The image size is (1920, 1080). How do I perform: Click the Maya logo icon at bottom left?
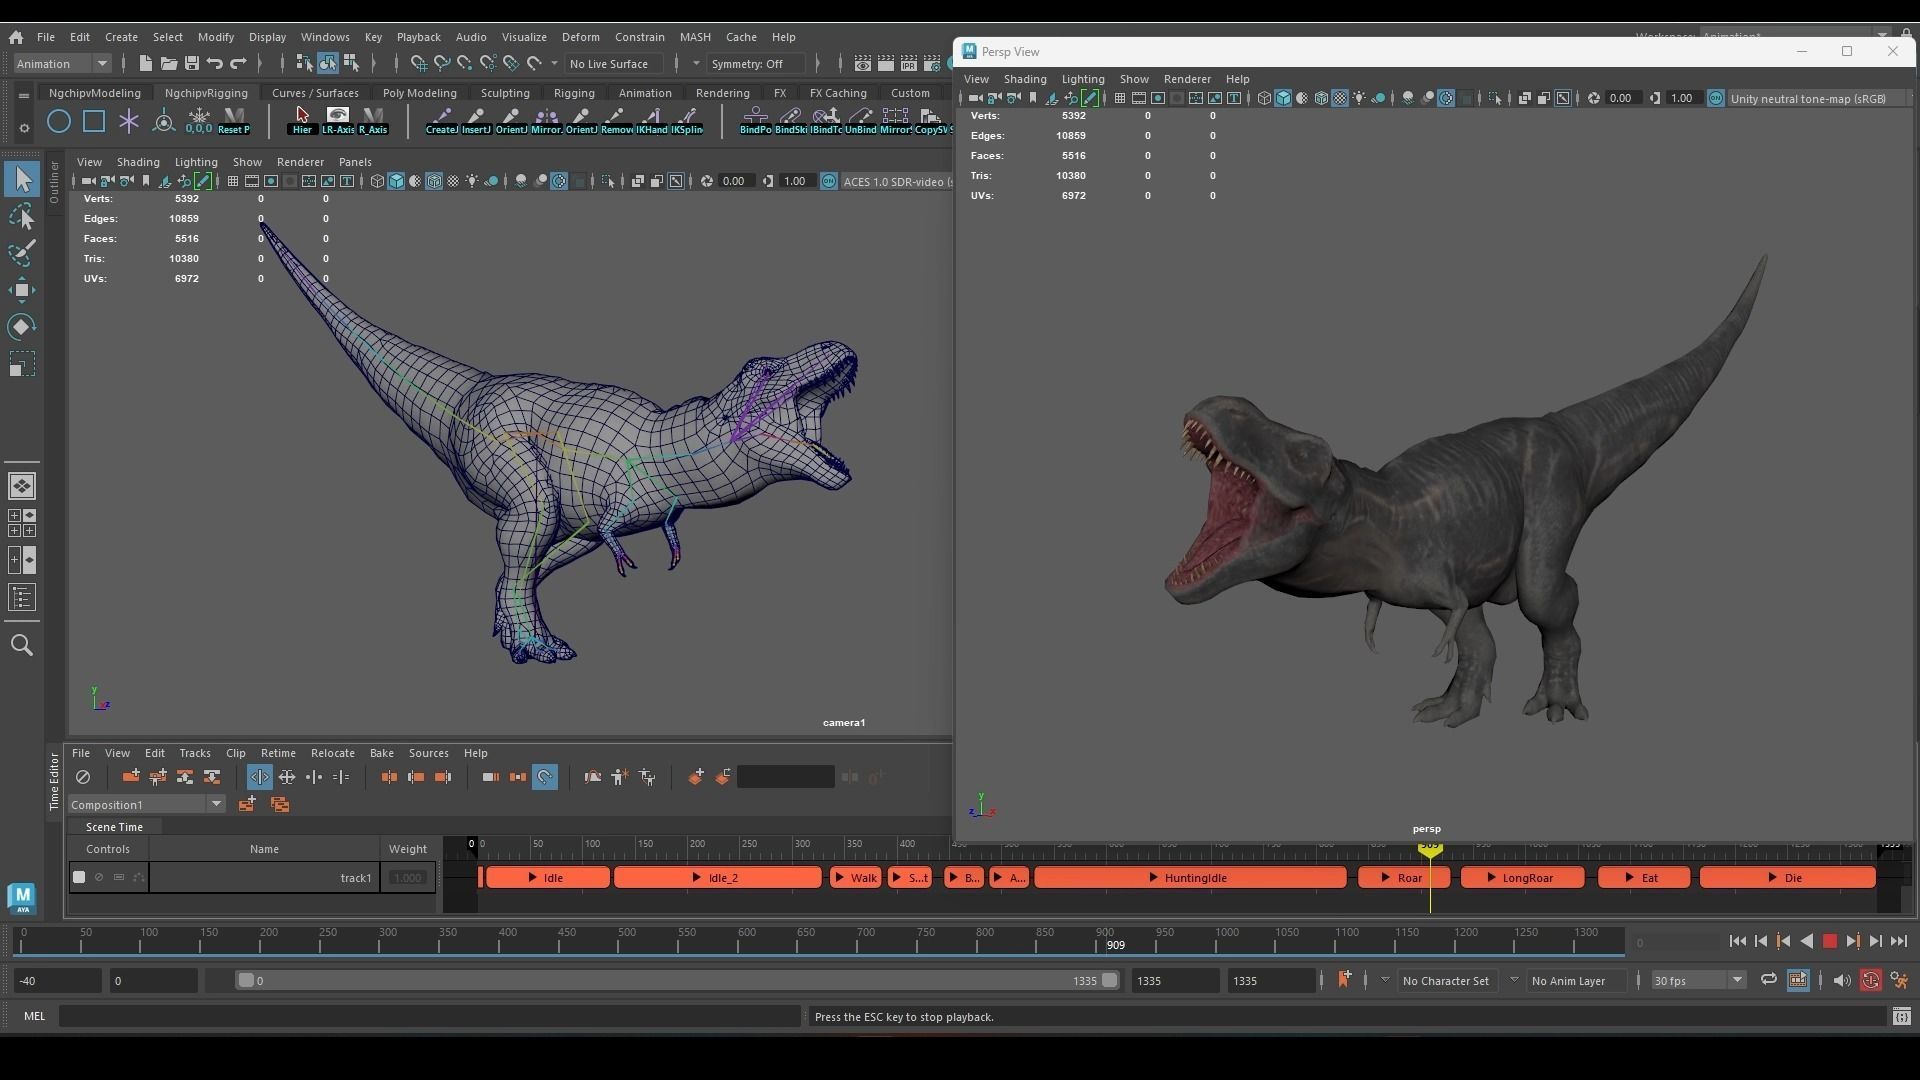[22, 897]
